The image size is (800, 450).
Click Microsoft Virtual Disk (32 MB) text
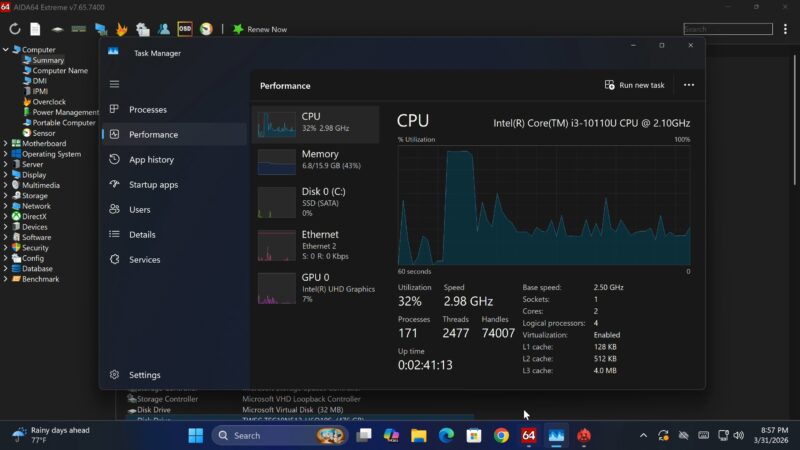292,410
